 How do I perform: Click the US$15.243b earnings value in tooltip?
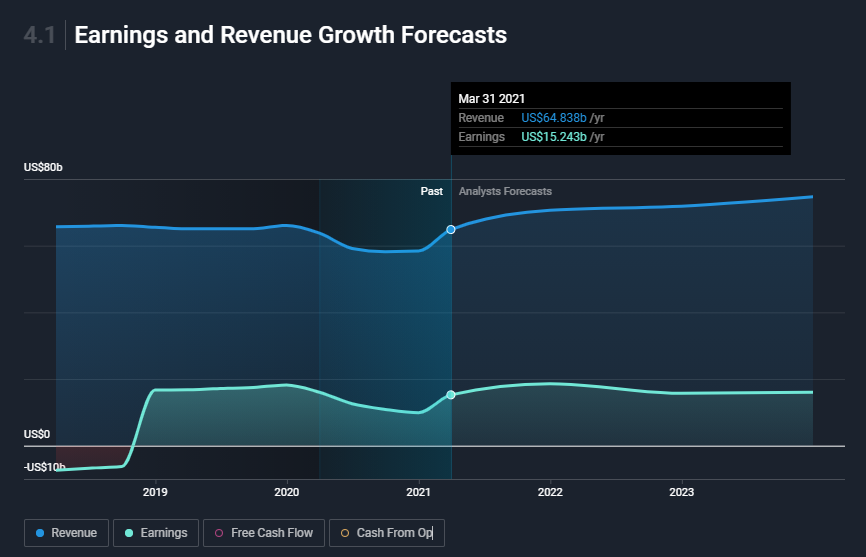click(x=554, y=137)
